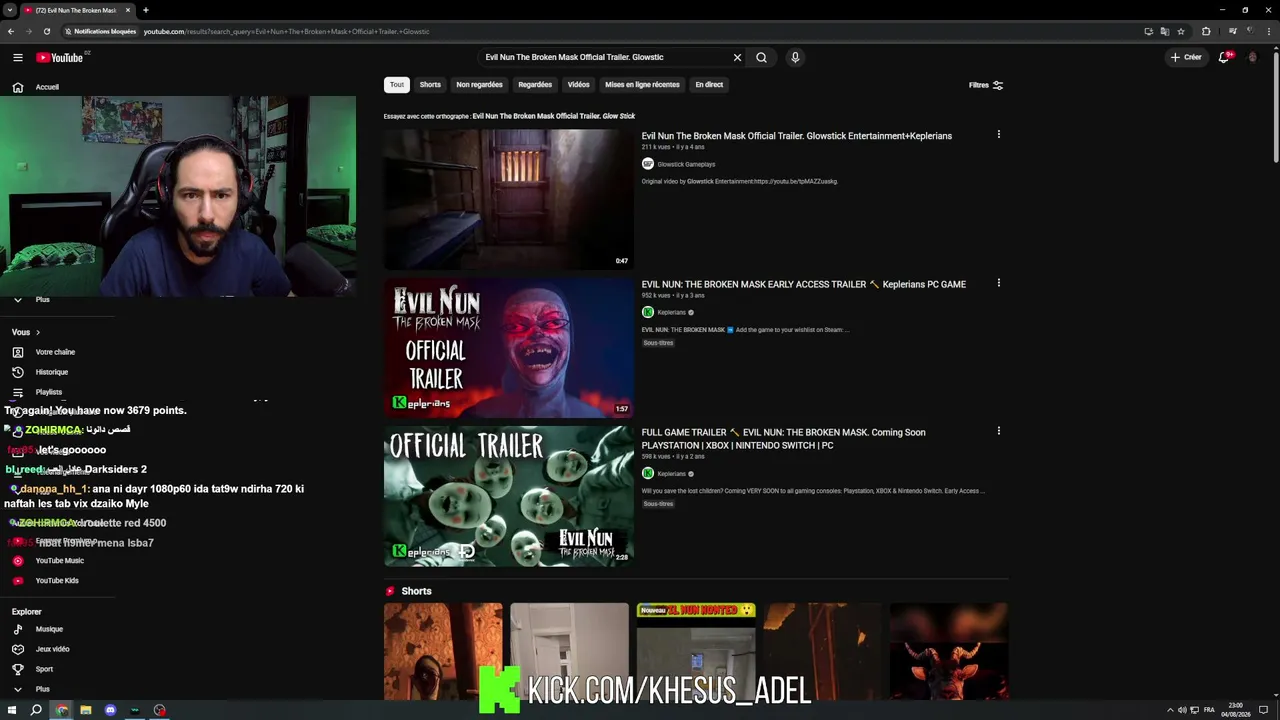Click the Créer button
The image size is (1280, 720).
(1186, 58)
